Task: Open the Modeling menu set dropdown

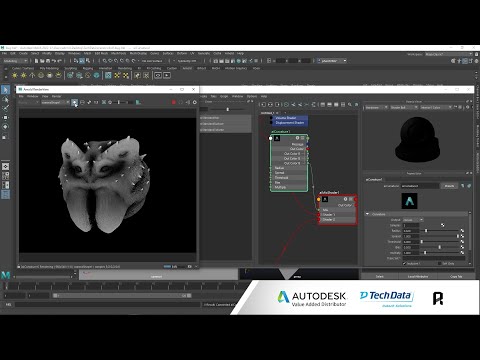Action: tap(15, 61)
